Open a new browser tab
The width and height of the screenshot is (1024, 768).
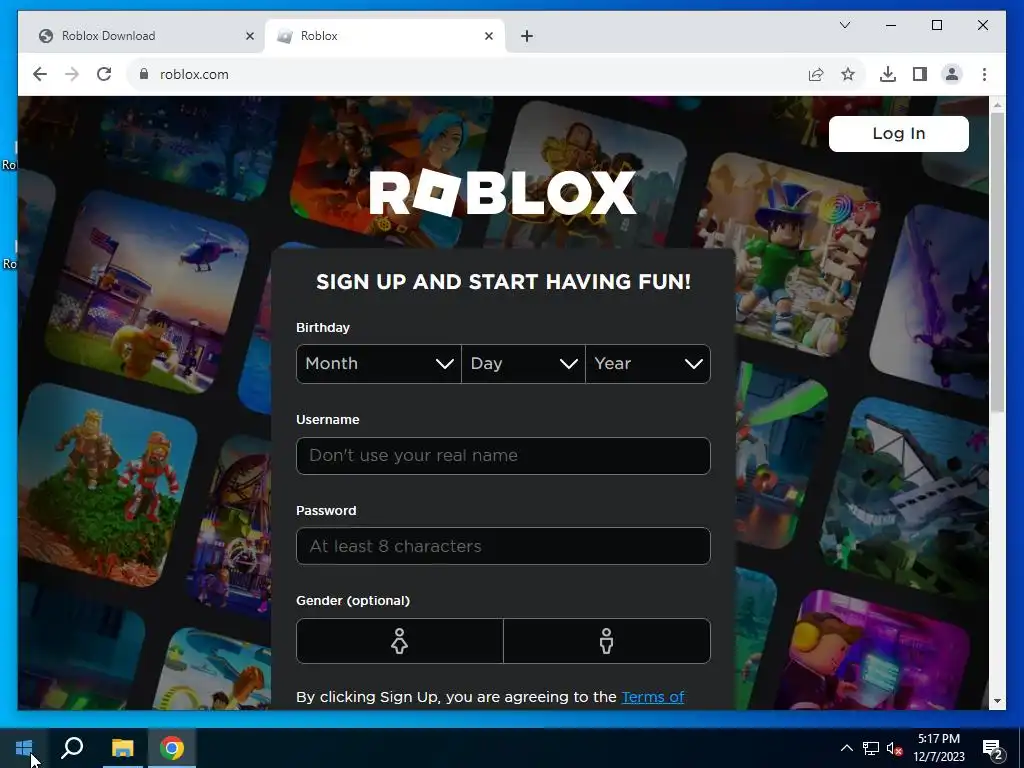527,36
